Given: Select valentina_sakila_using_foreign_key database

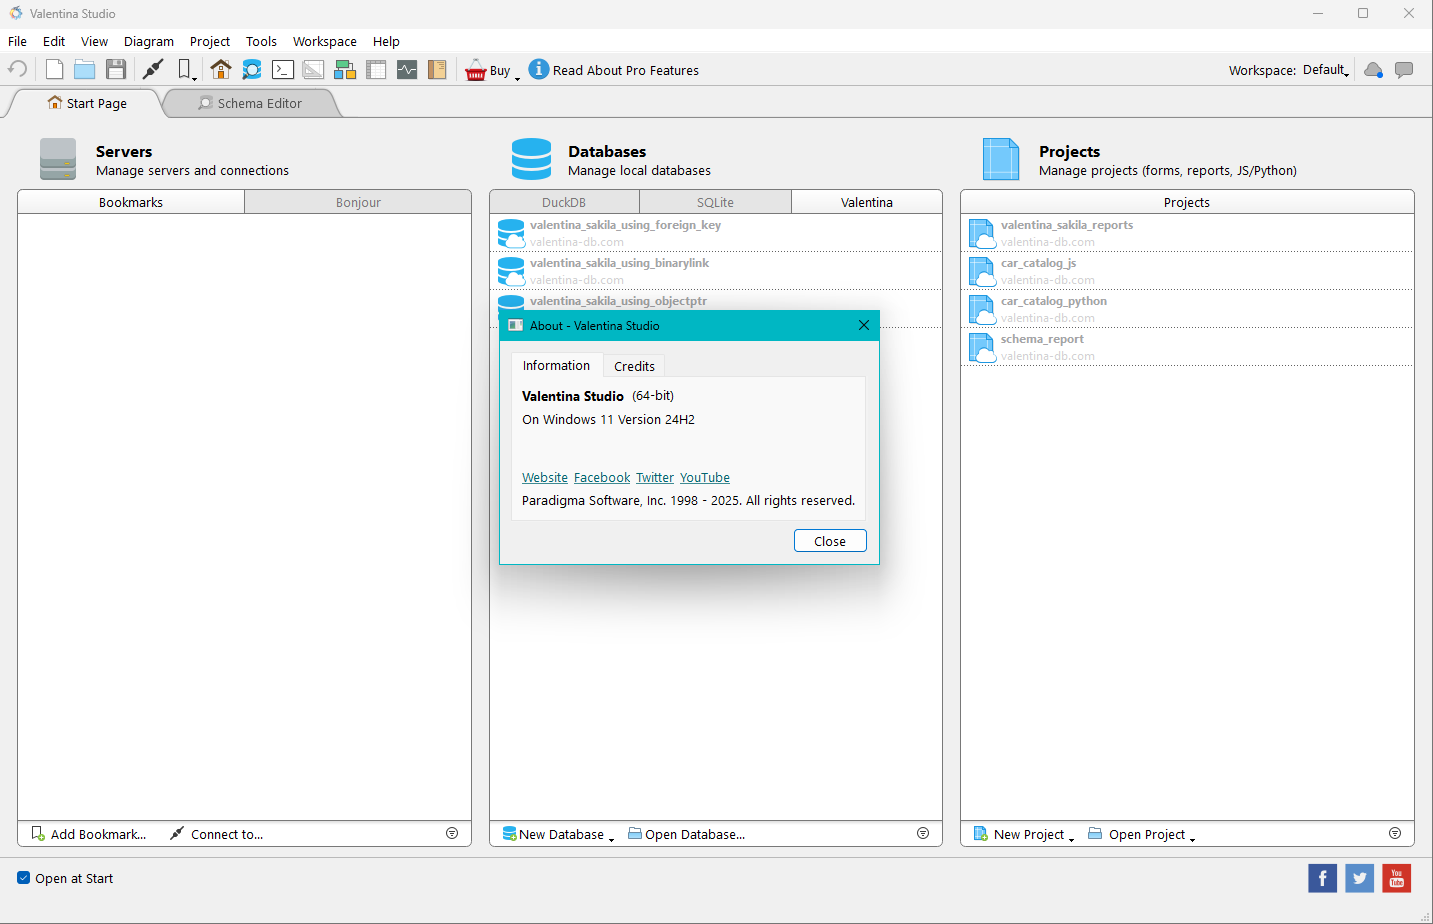Looking at the screenshot, I should click(716, 233).
